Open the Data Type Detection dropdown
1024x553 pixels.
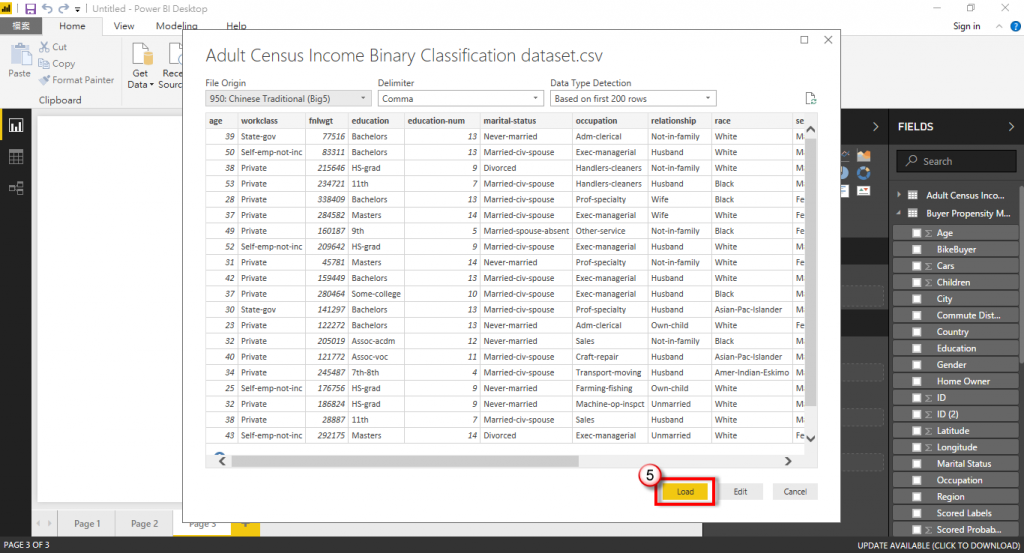click(633, 99)
